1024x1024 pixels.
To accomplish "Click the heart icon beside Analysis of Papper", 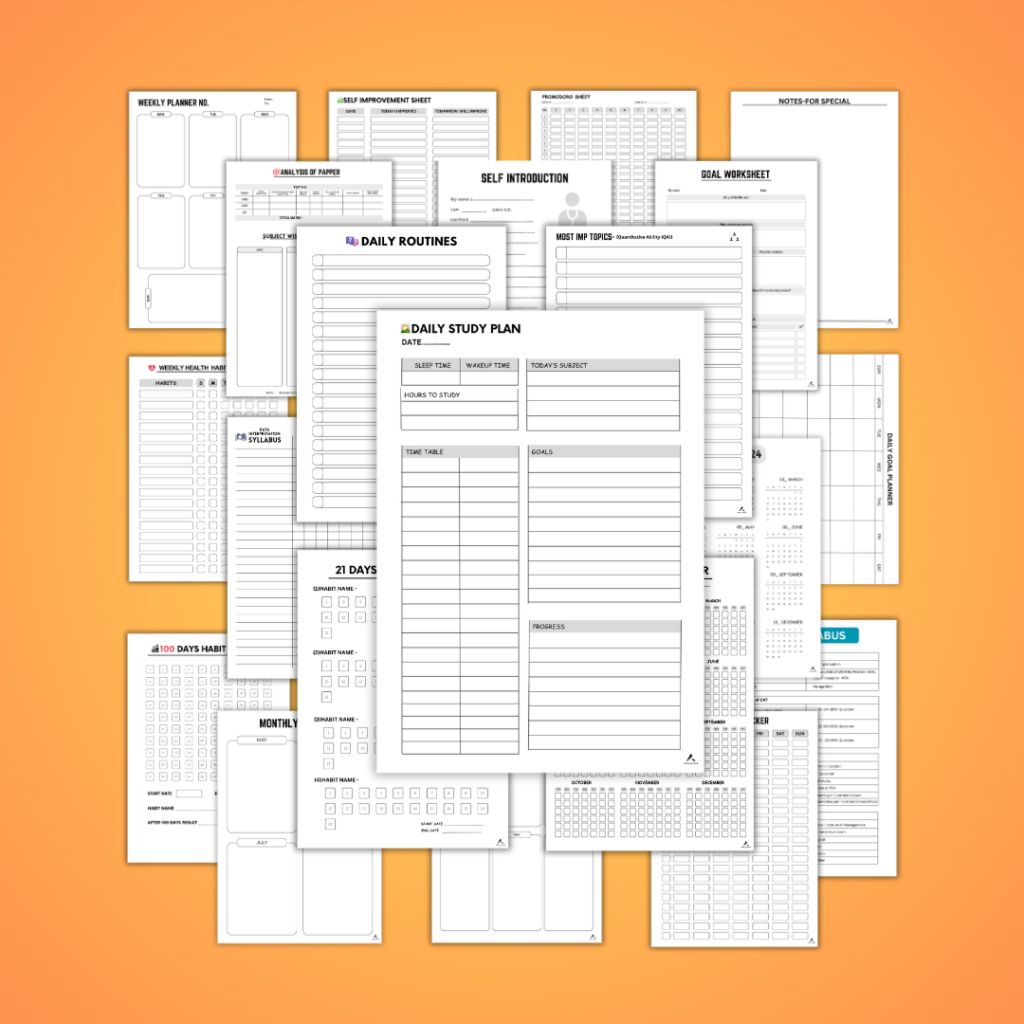I will coord(275,172).
